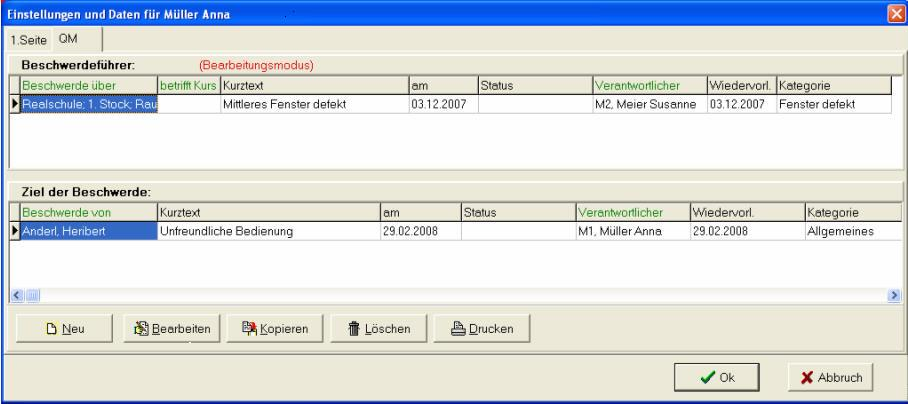Select cell 'Allgemeines' in Kategorie column
The height and width of the screenshot is (404, 908).
[x=854, y=231]
